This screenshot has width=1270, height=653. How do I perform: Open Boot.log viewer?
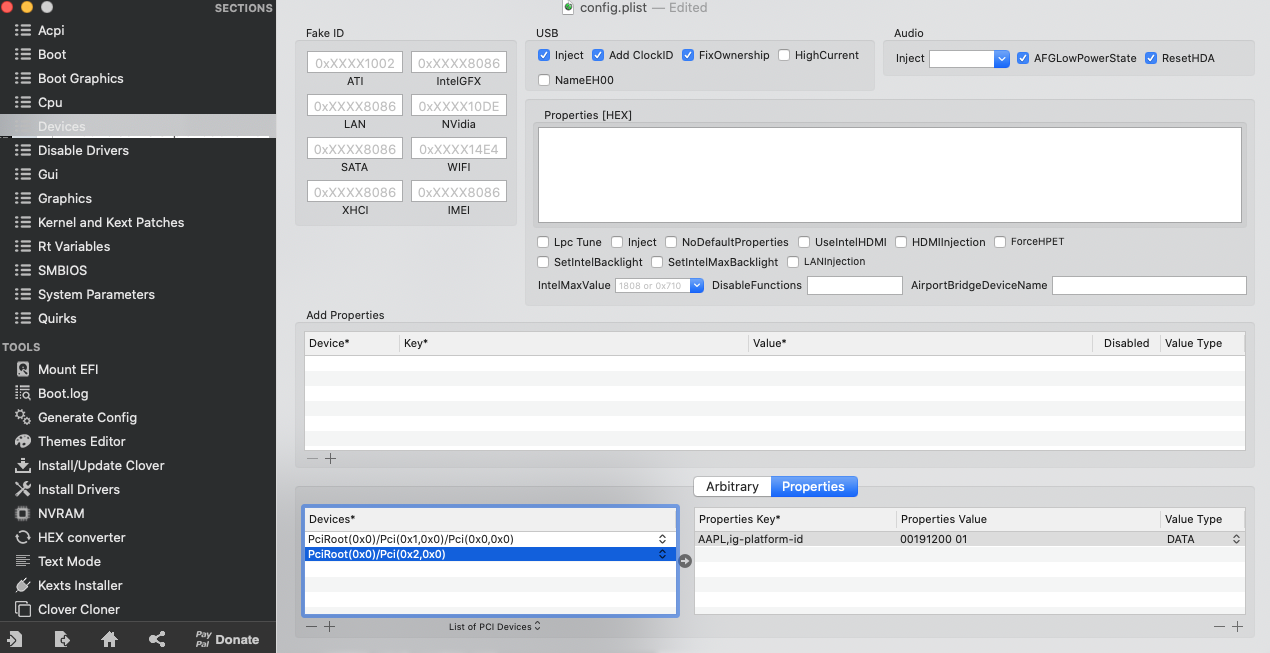62,393
